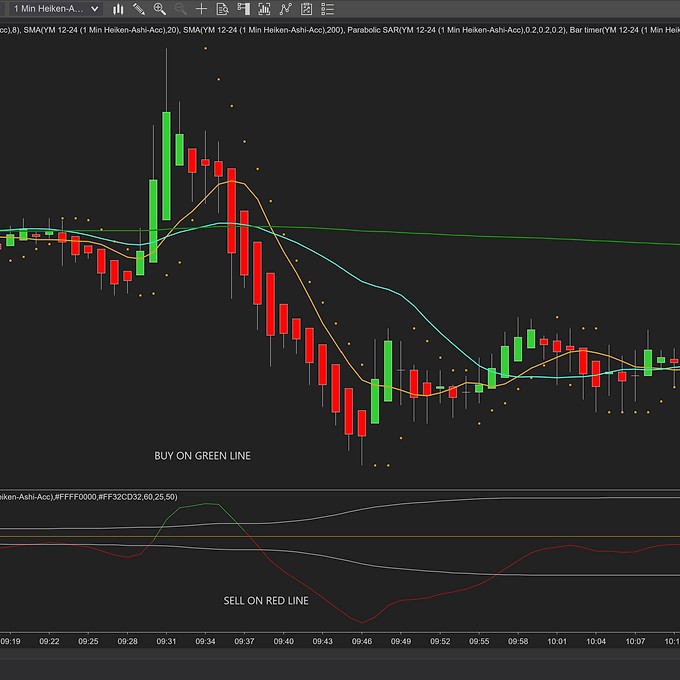680x680 pixels.
Task: Click the 10:07 time axis label
Action: (635, 641)
